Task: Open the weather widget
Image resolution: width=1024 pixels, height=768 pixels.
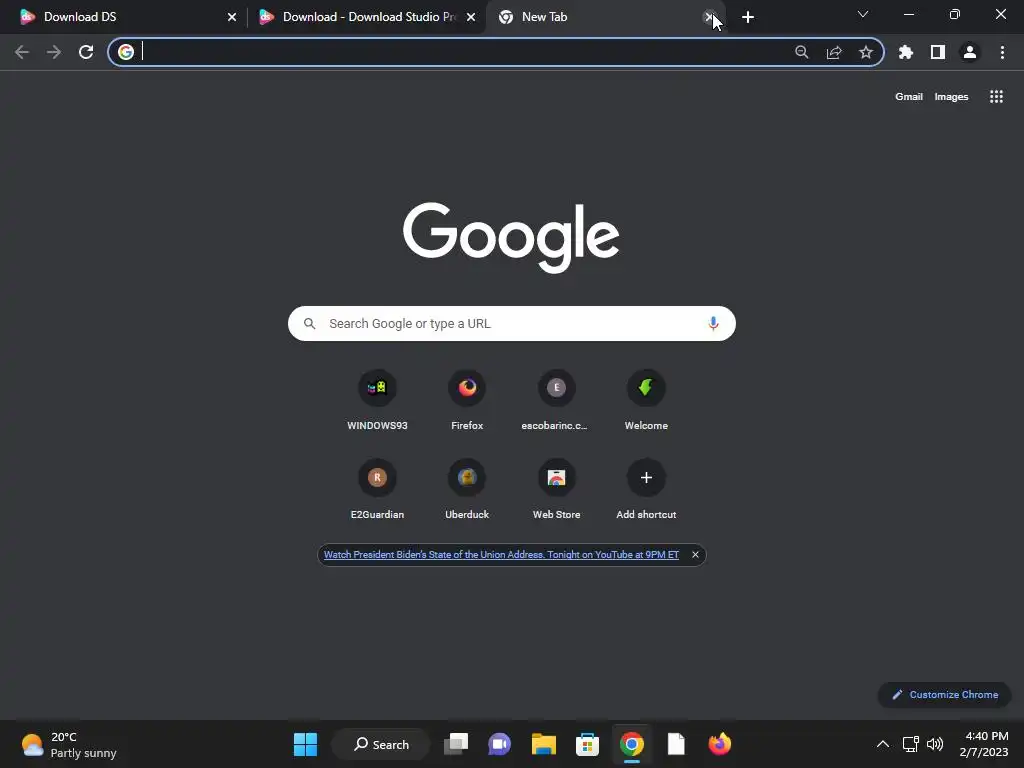Action: 69,744
